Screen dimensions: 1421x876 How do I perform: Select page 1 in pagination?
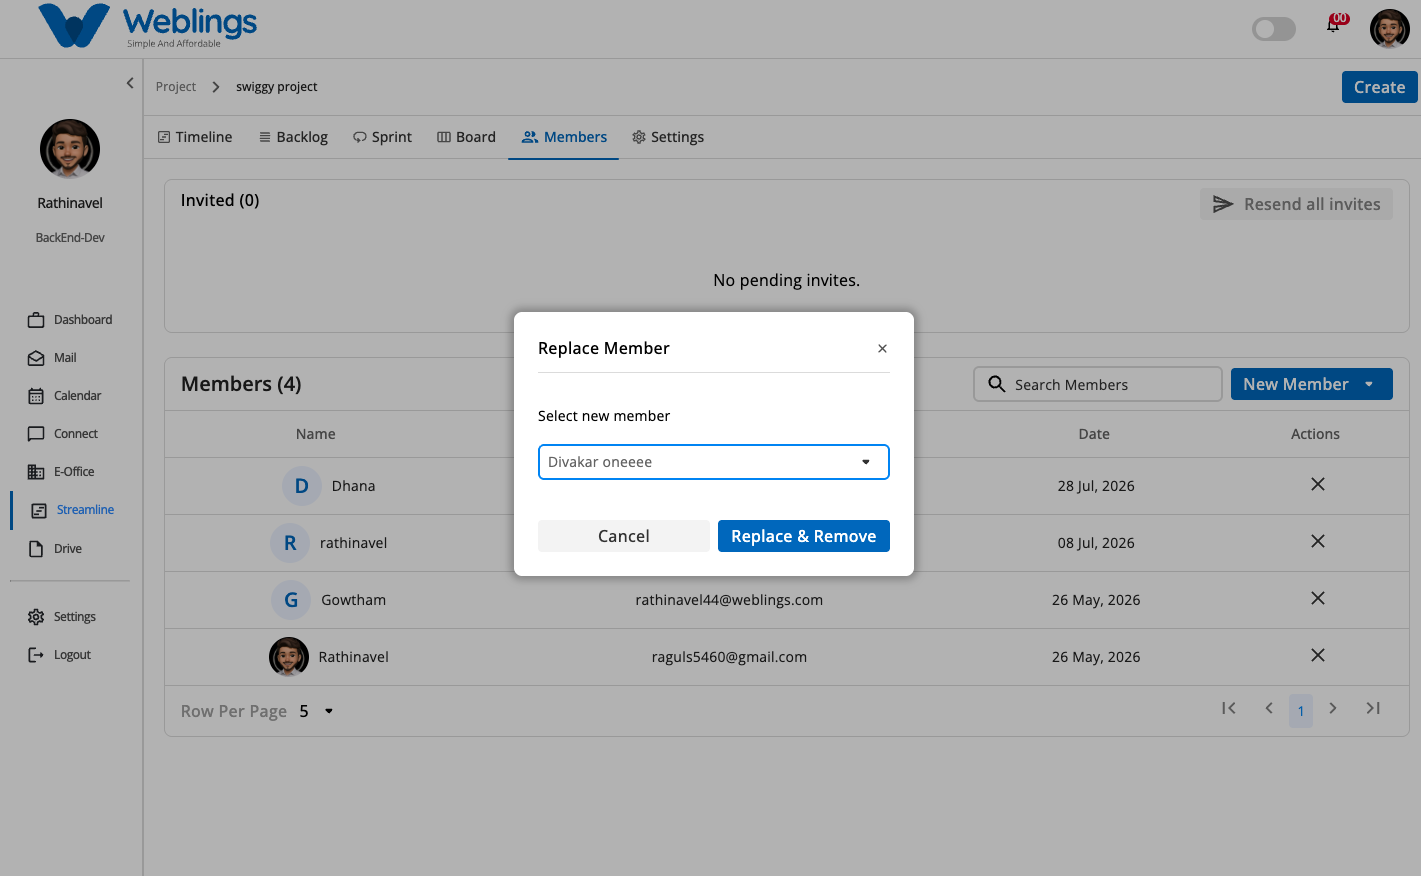coord(1301,710)
